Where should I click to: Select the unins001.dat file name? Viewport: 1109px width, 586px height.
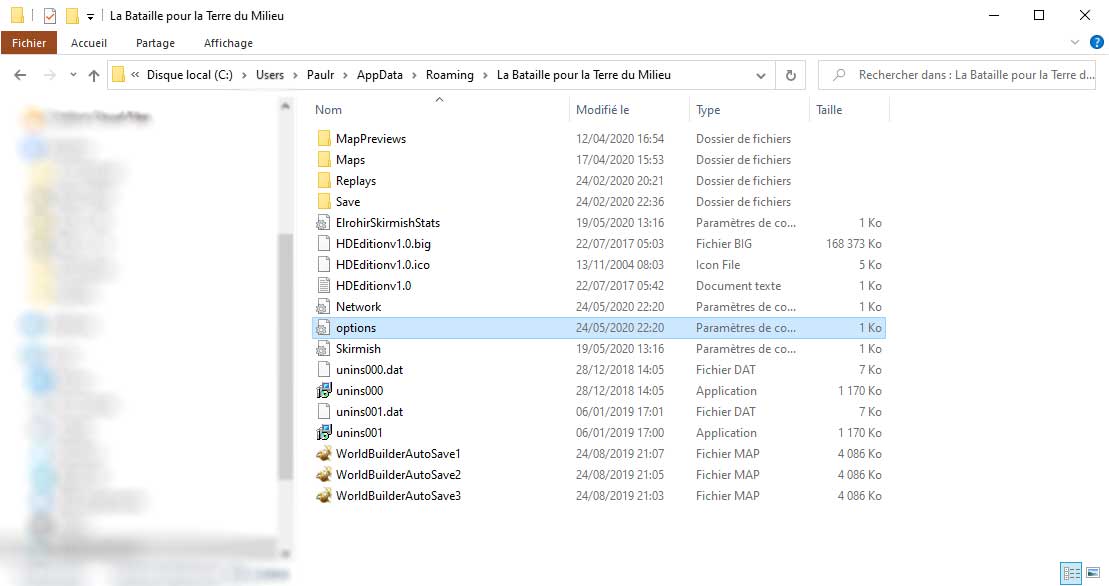(369, 412)
